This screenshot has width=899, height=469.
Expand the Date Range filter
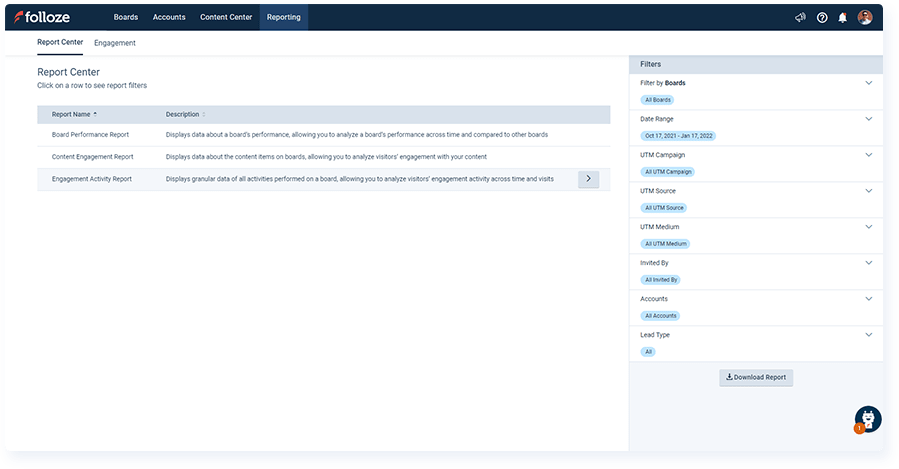868,119
